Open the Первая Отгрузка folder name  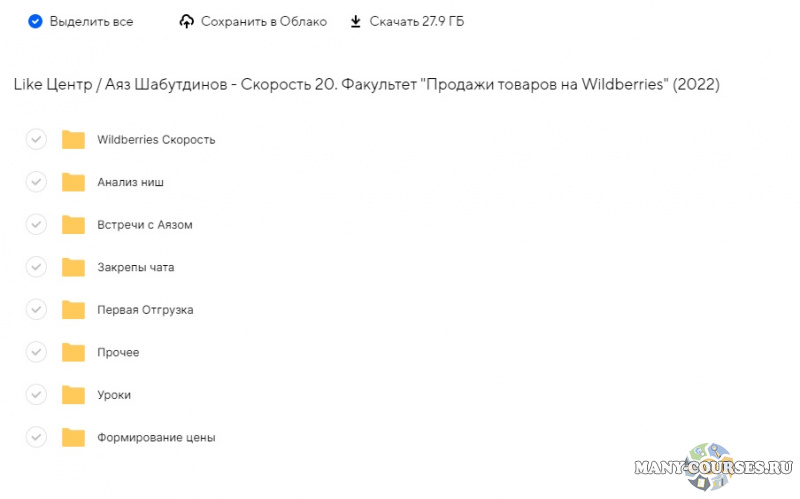pyautogui.click(x=145, y=310)
